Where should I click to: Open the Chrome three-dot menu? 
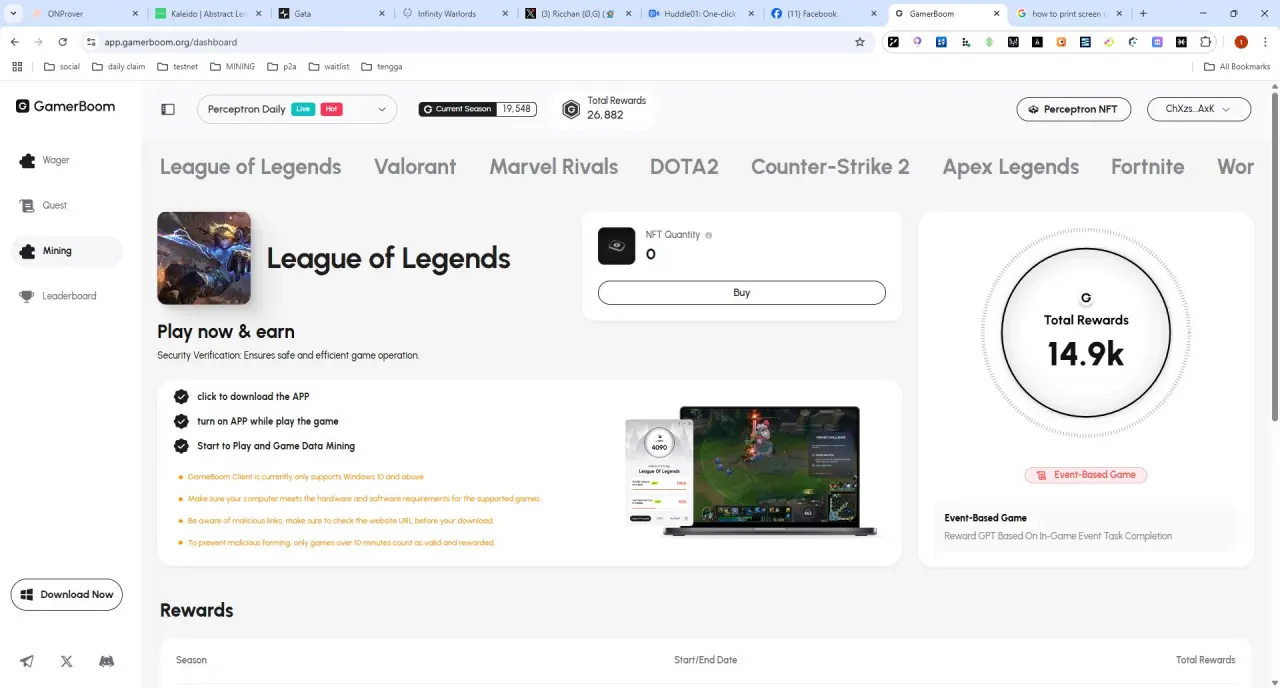pos(1266,42)
